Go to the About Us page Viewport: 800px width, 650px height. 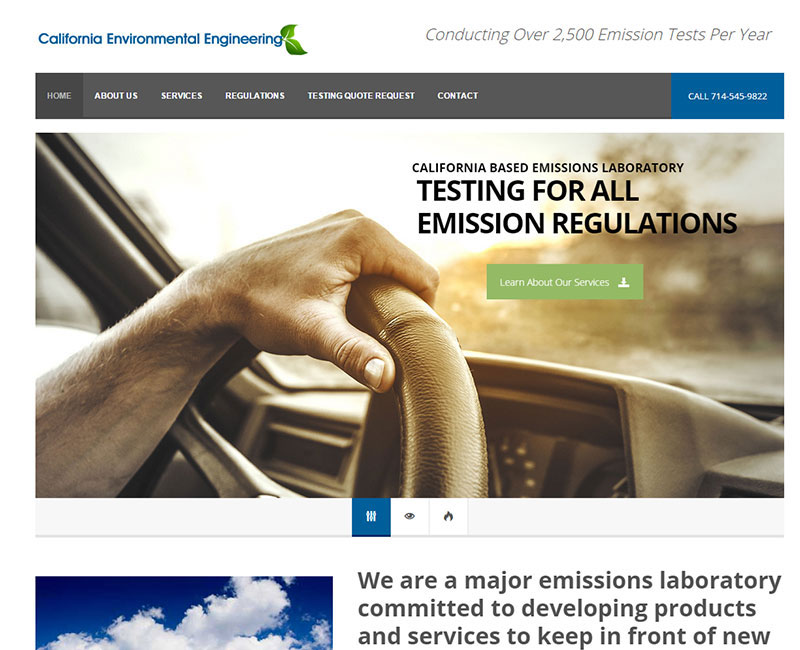coord(116,96)
